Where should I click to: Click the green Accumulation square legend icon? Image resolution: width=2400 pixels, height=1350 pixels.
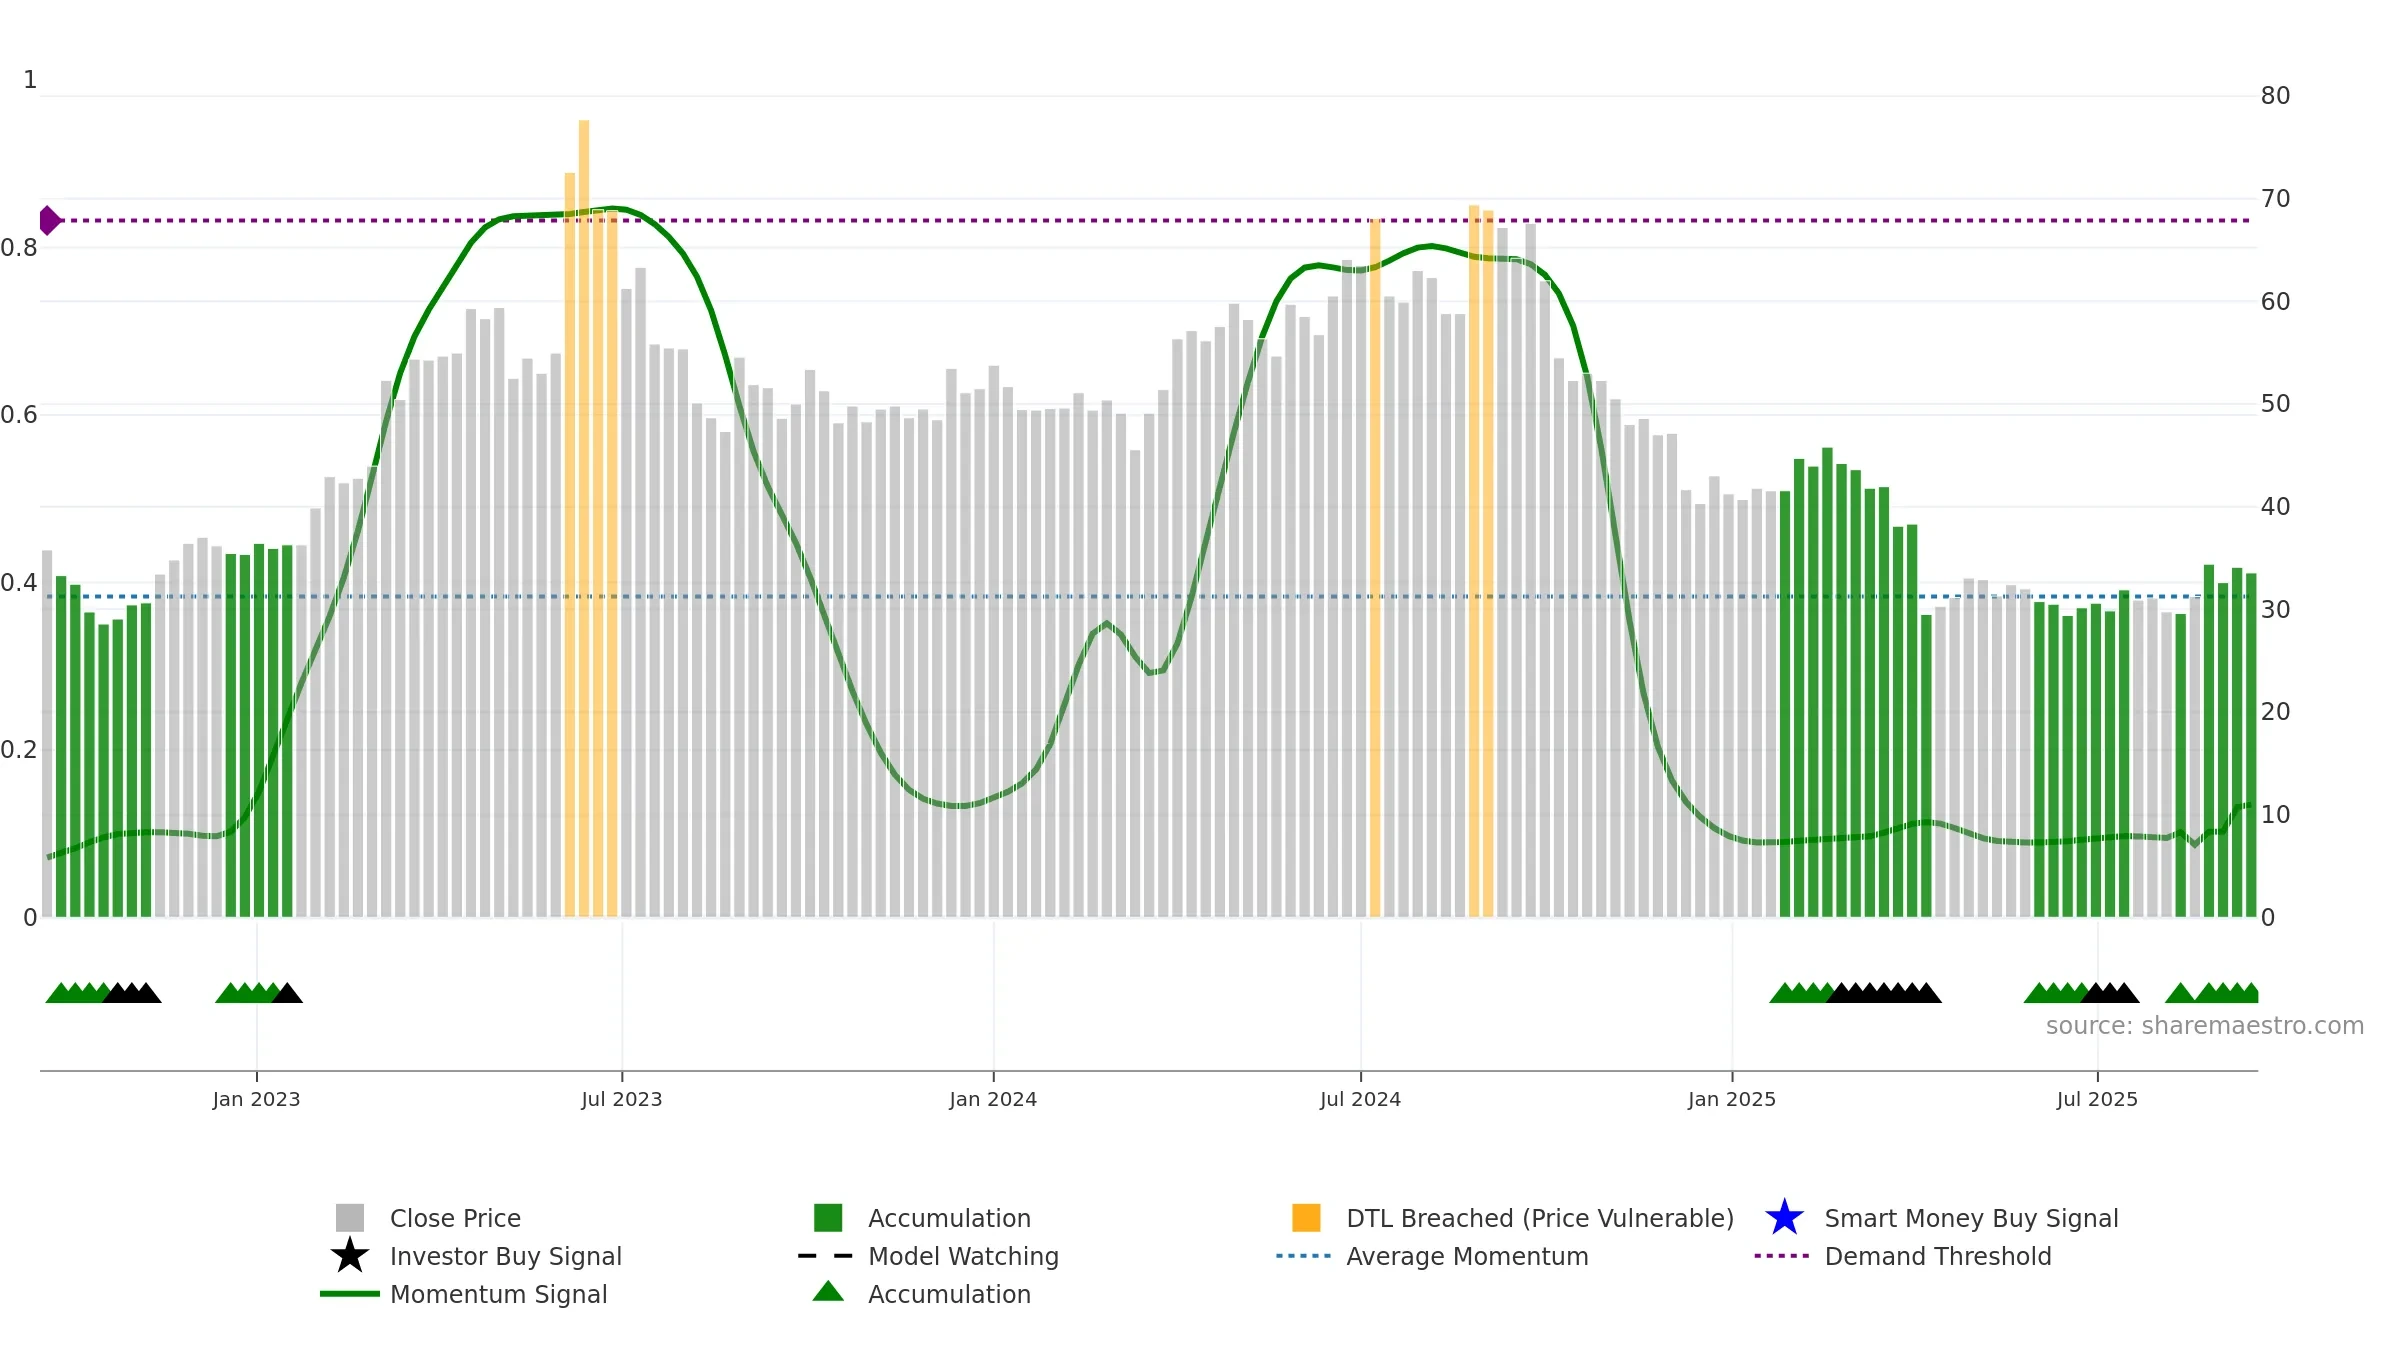(828, 1218)
